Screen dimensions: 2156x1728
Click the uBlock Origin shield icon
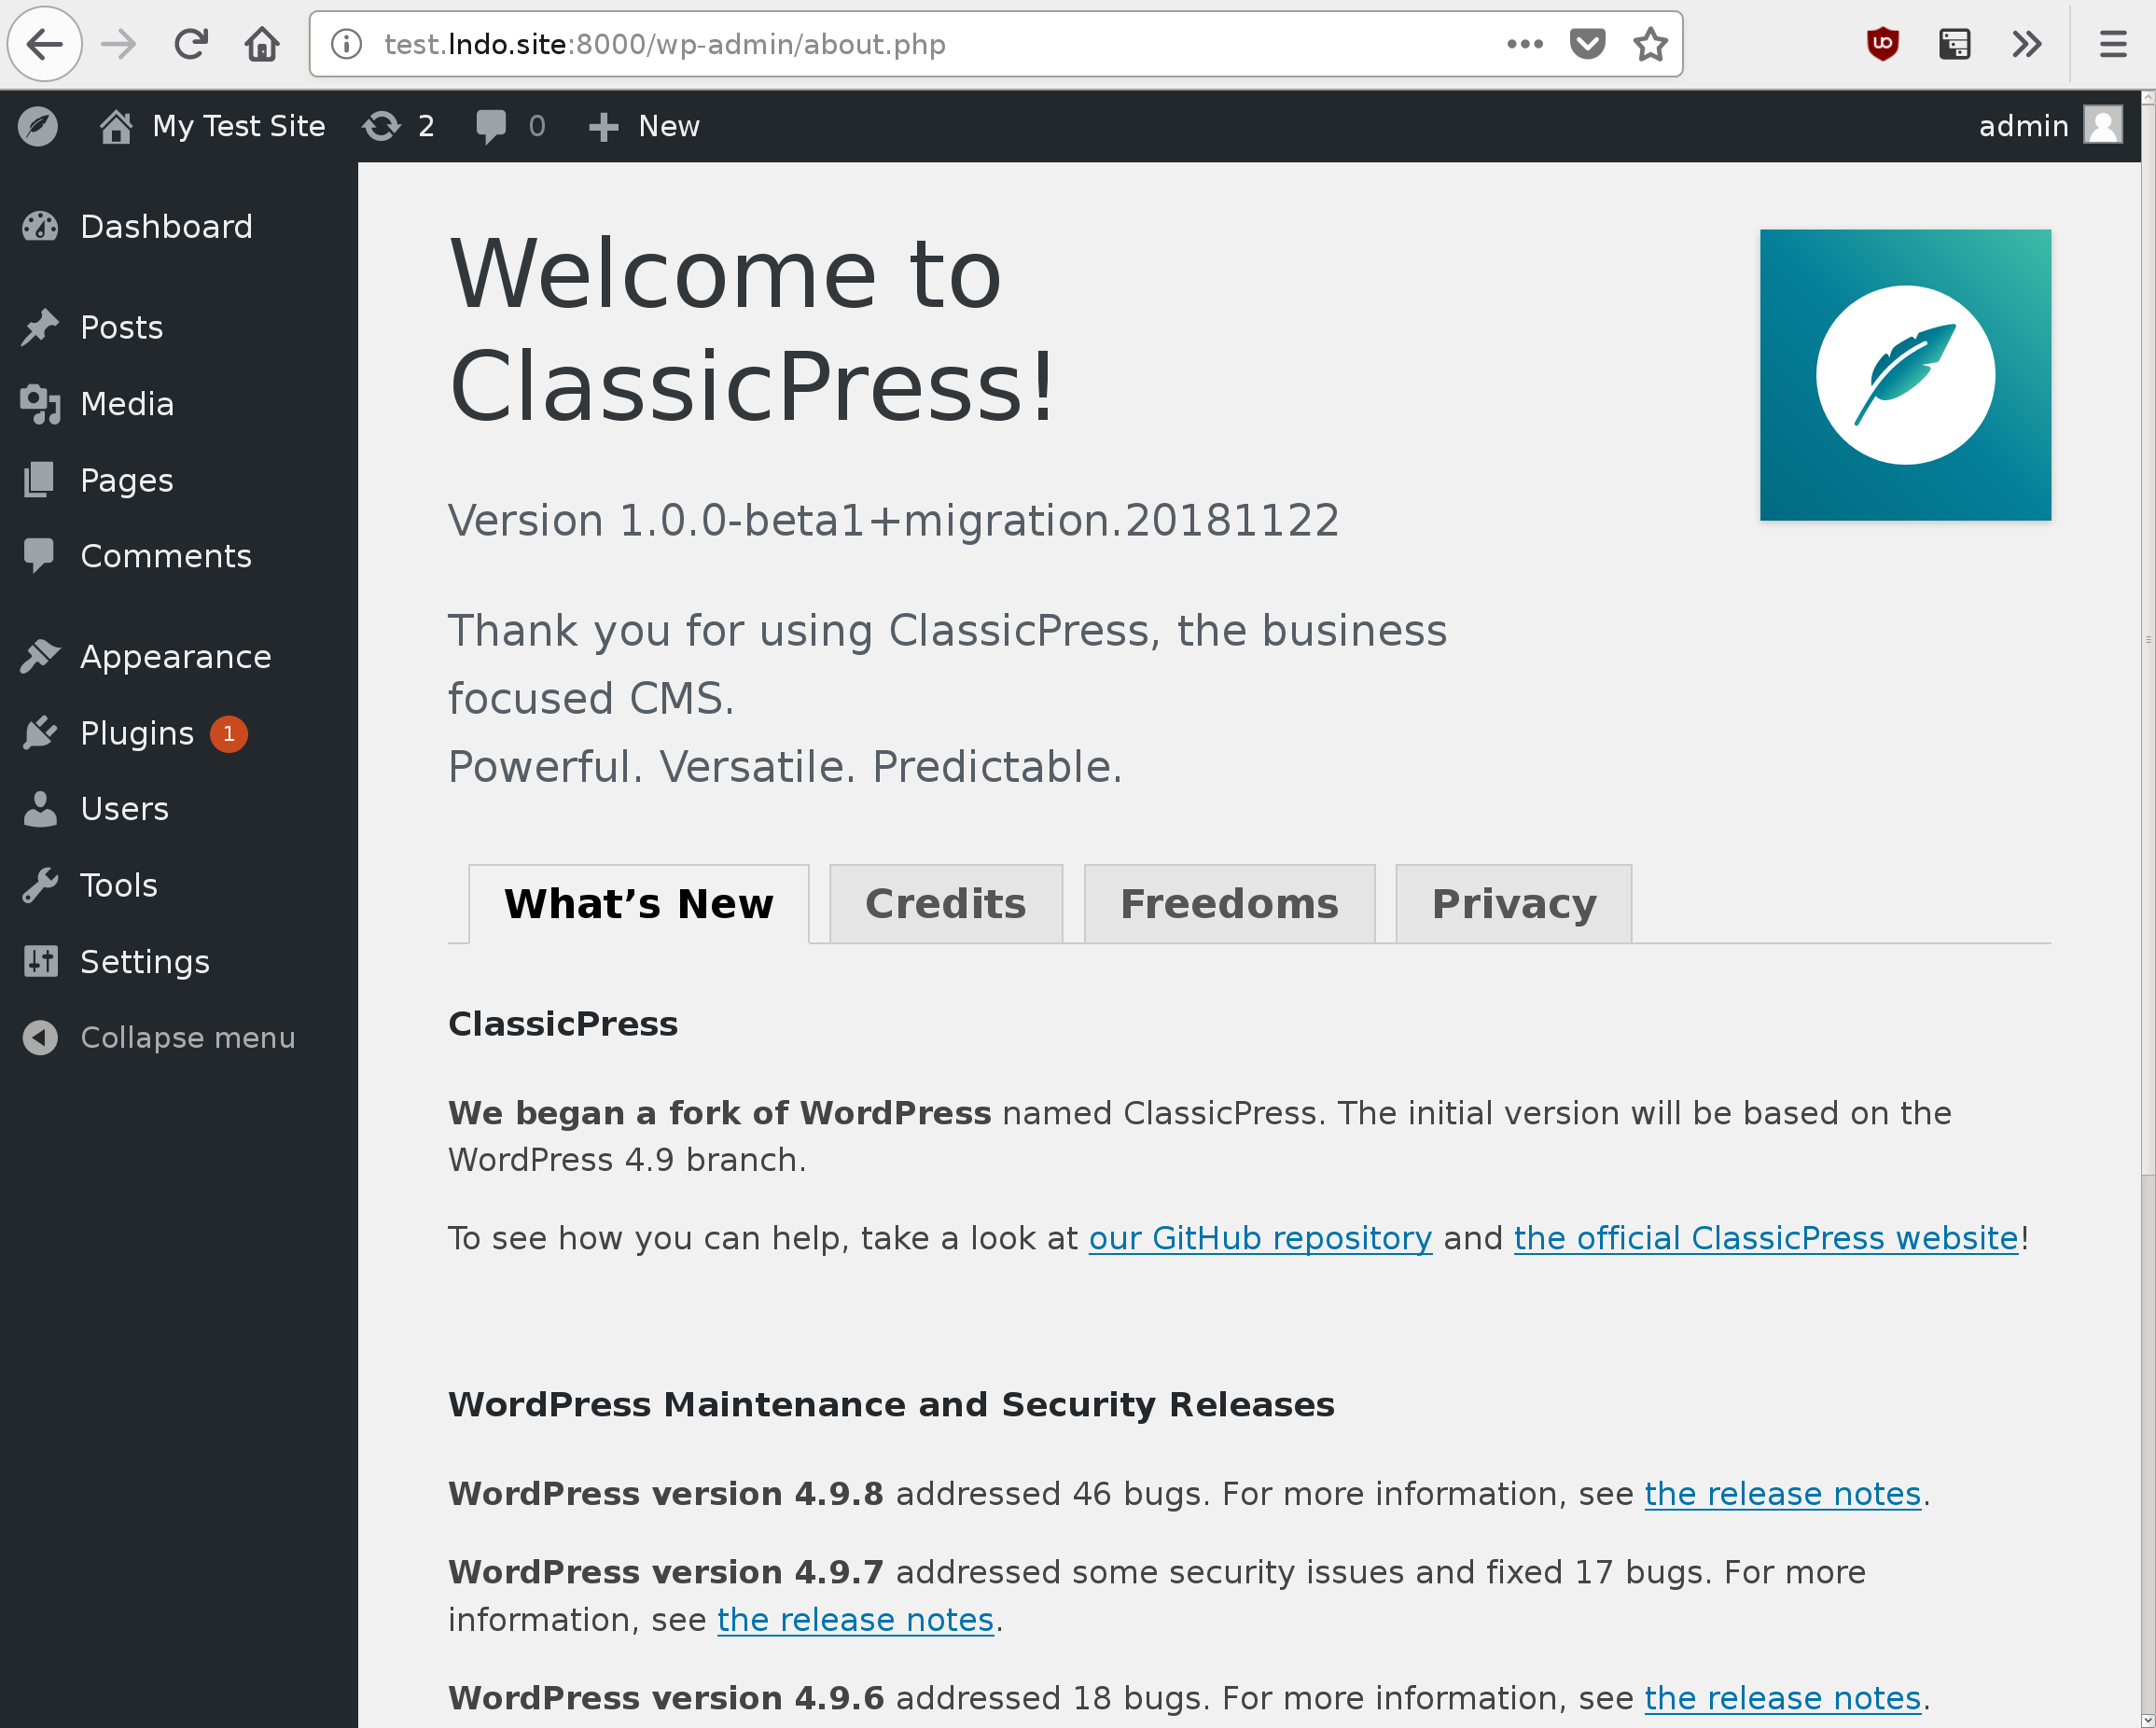1882,44
